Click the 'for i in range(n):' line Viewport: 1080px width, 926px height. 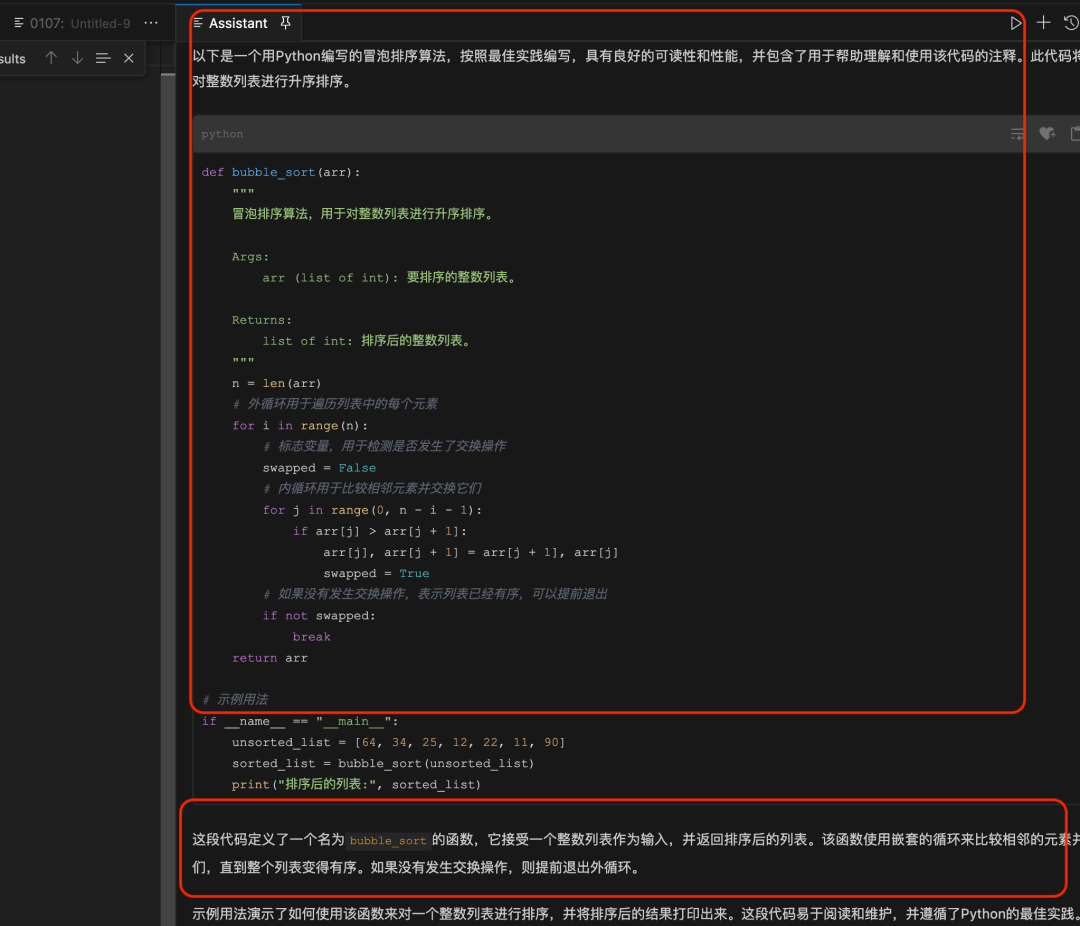click(300, 426)
